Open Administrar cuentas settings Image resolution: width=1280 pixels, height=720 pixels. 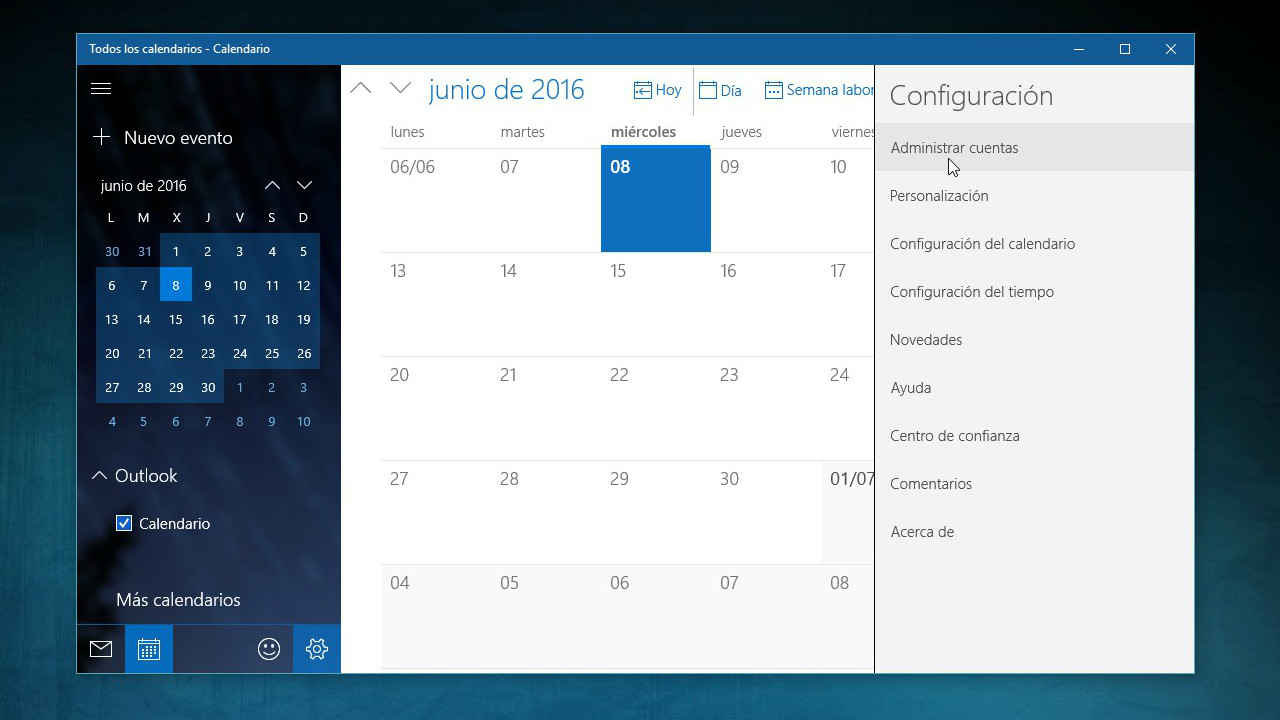(x=1034, y=148)
